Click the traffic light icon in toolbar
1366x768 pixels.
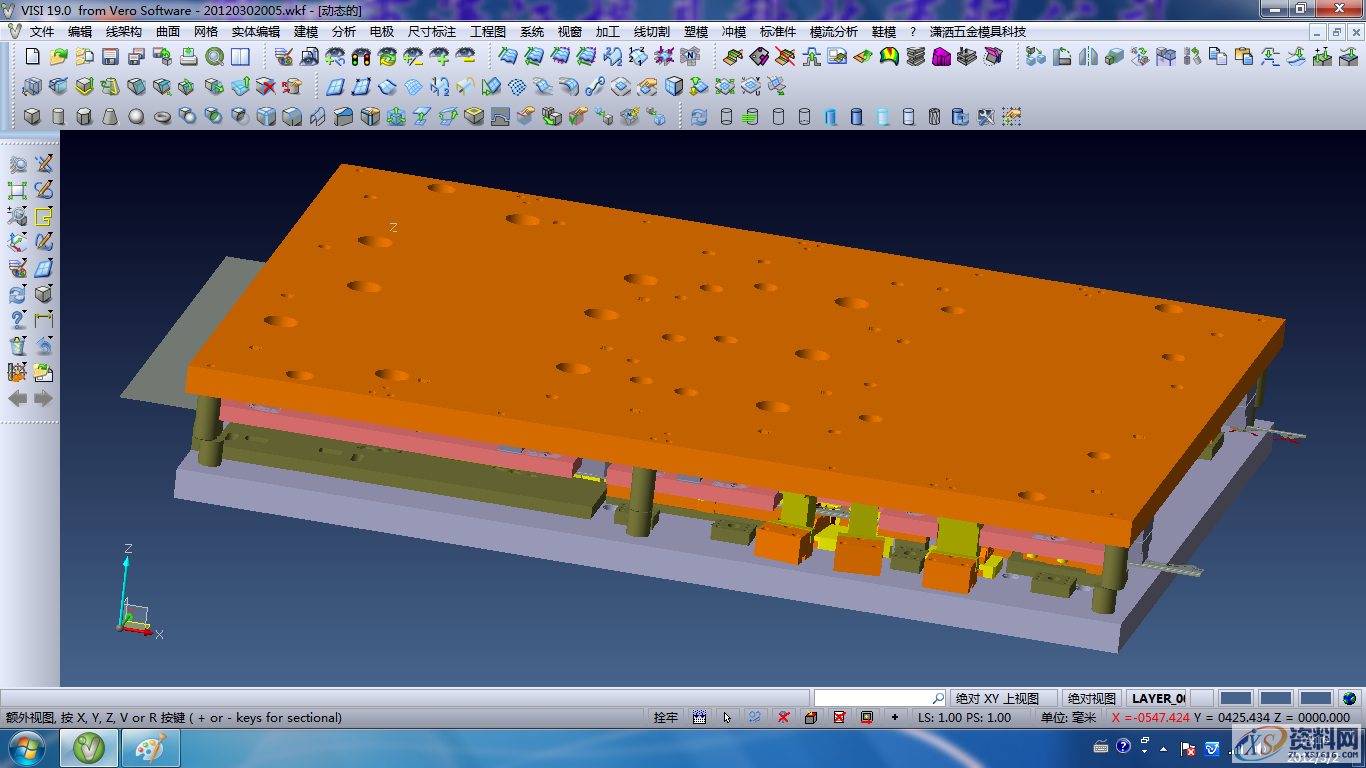361,57
